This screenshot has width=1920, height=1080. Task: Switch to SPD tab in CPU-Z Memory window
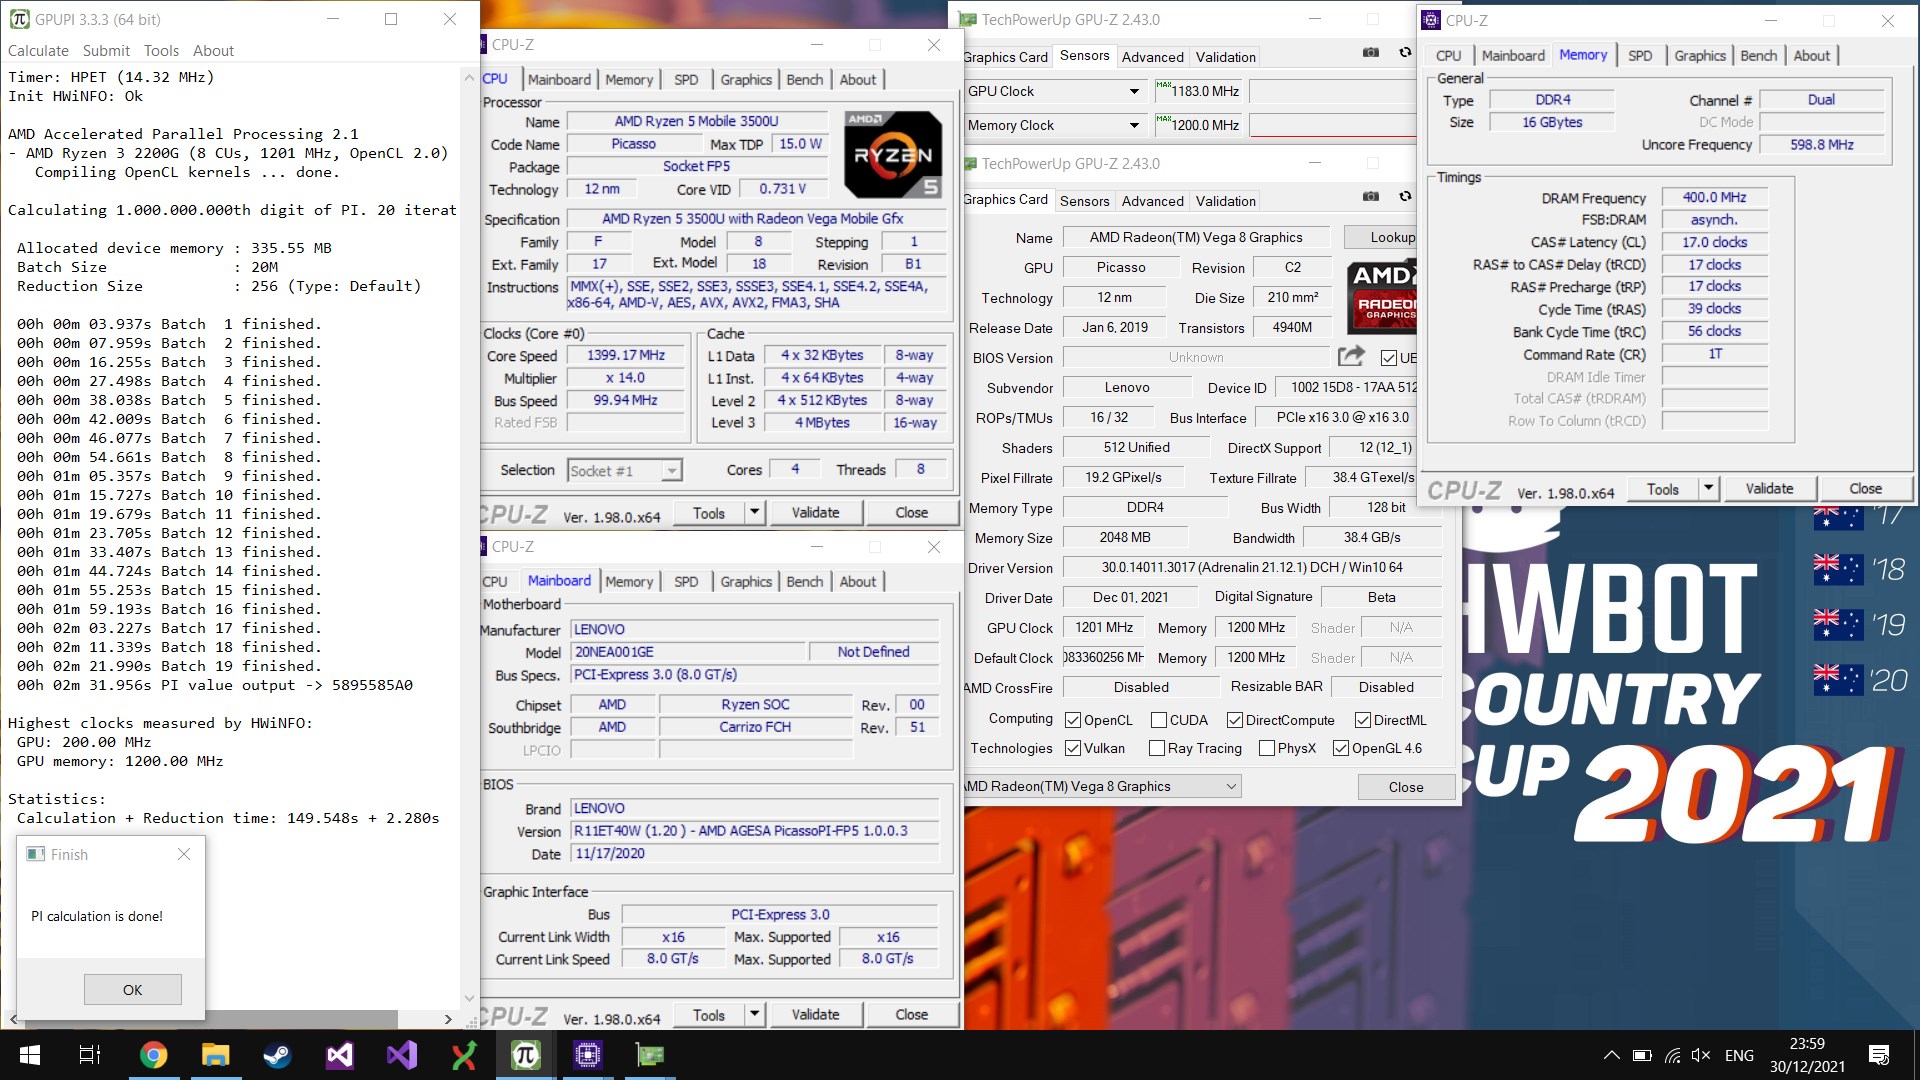(1640, 56)
